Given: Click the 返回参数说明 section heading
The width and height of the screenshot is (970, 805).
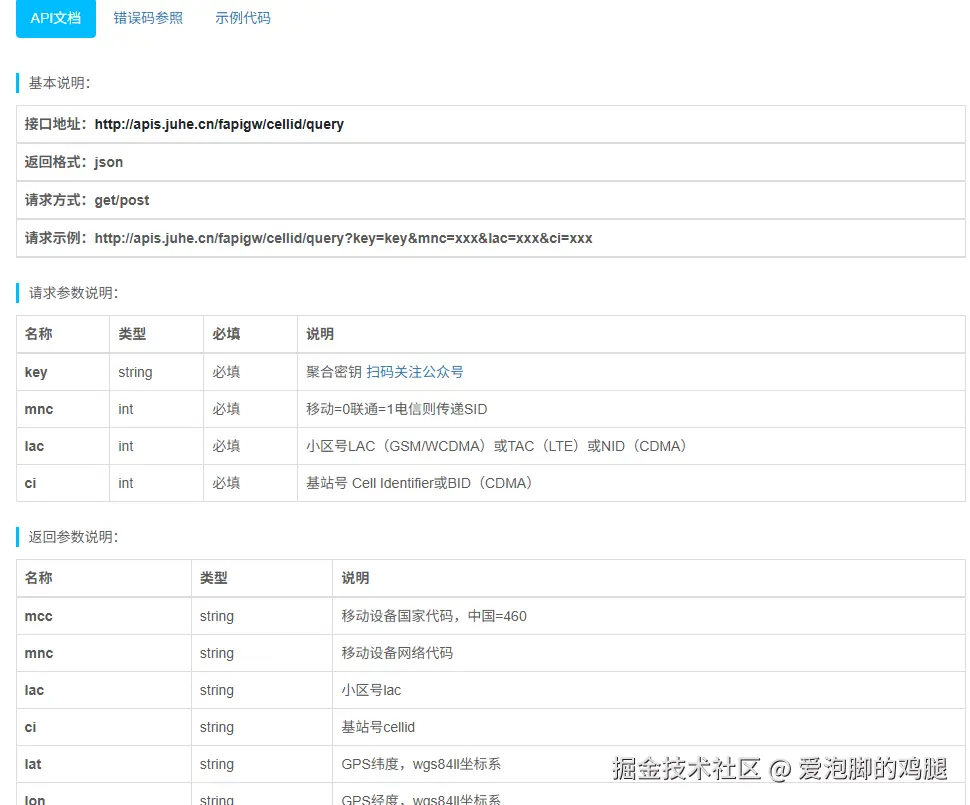Looking at the screenshot, I should (74, 536).
